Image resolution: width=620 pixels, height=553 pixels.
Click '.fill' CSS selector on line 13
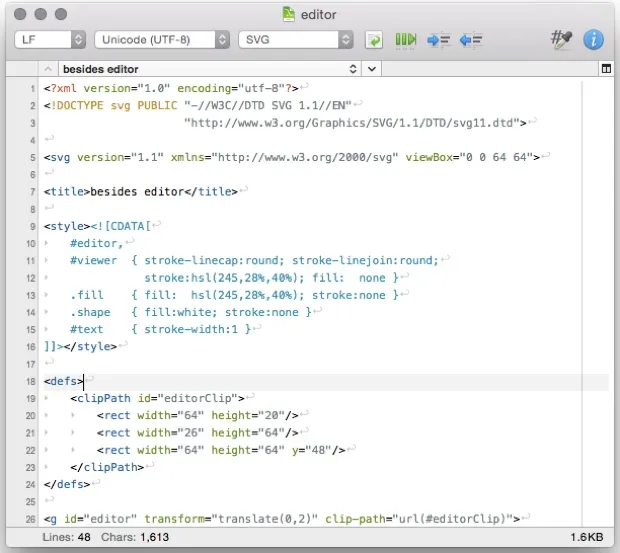87,295
